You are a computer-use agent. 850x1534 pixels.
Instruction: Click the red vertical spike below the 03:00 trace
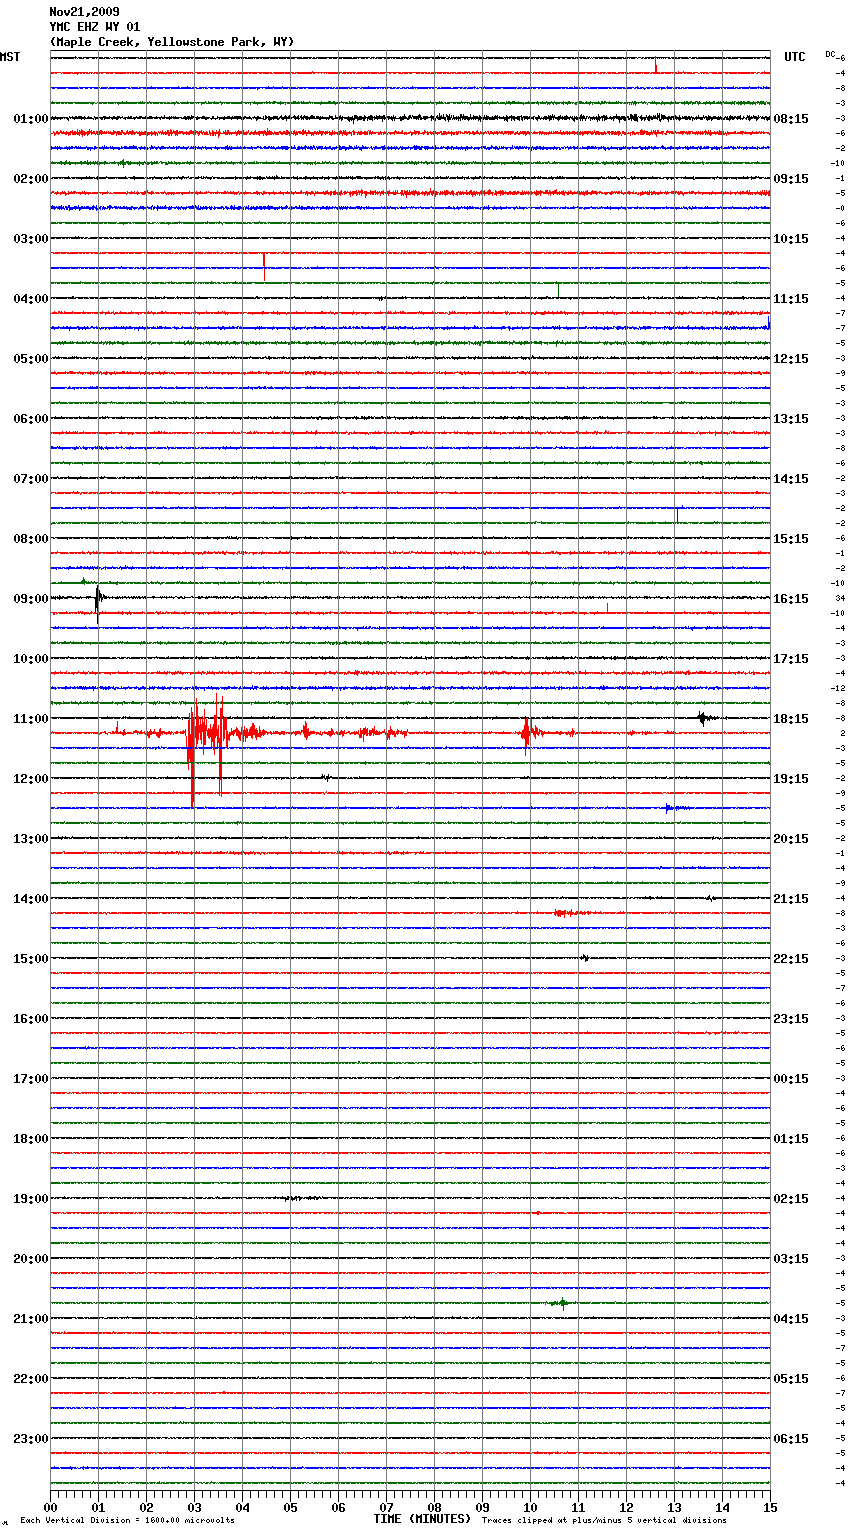(264, 267)
